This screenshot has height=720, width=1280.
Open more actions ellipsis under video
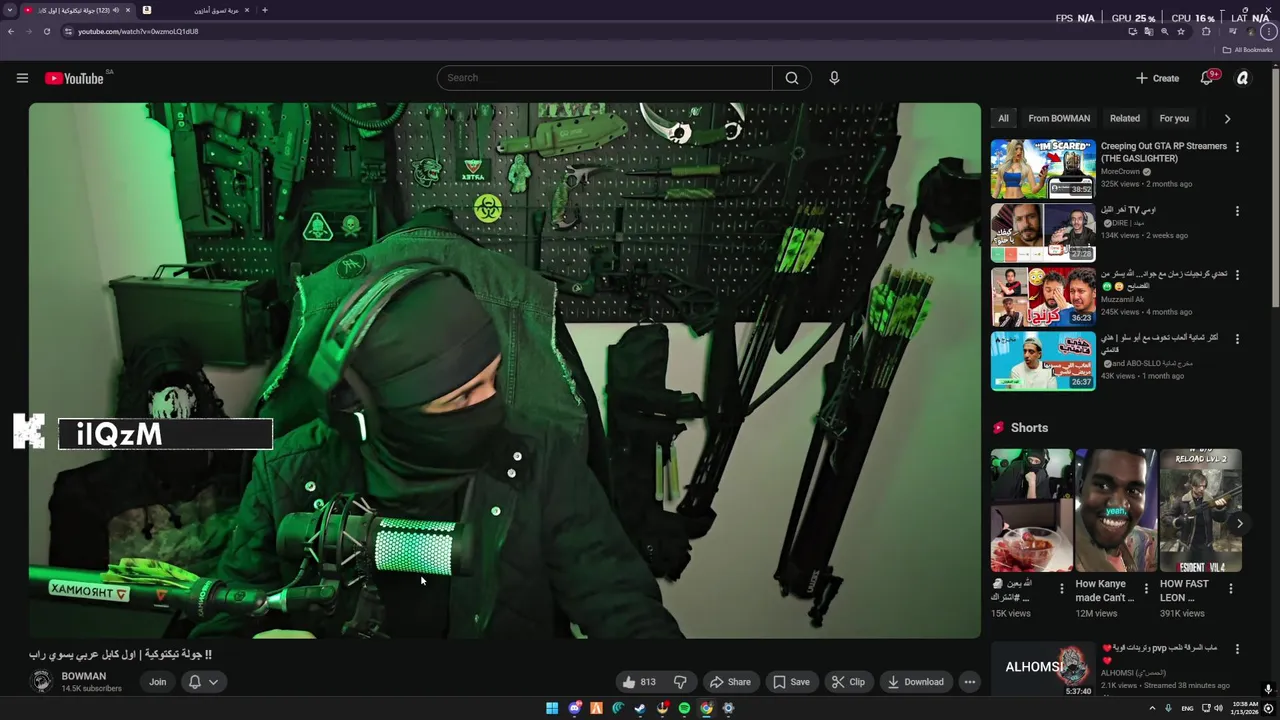point(969,682)
